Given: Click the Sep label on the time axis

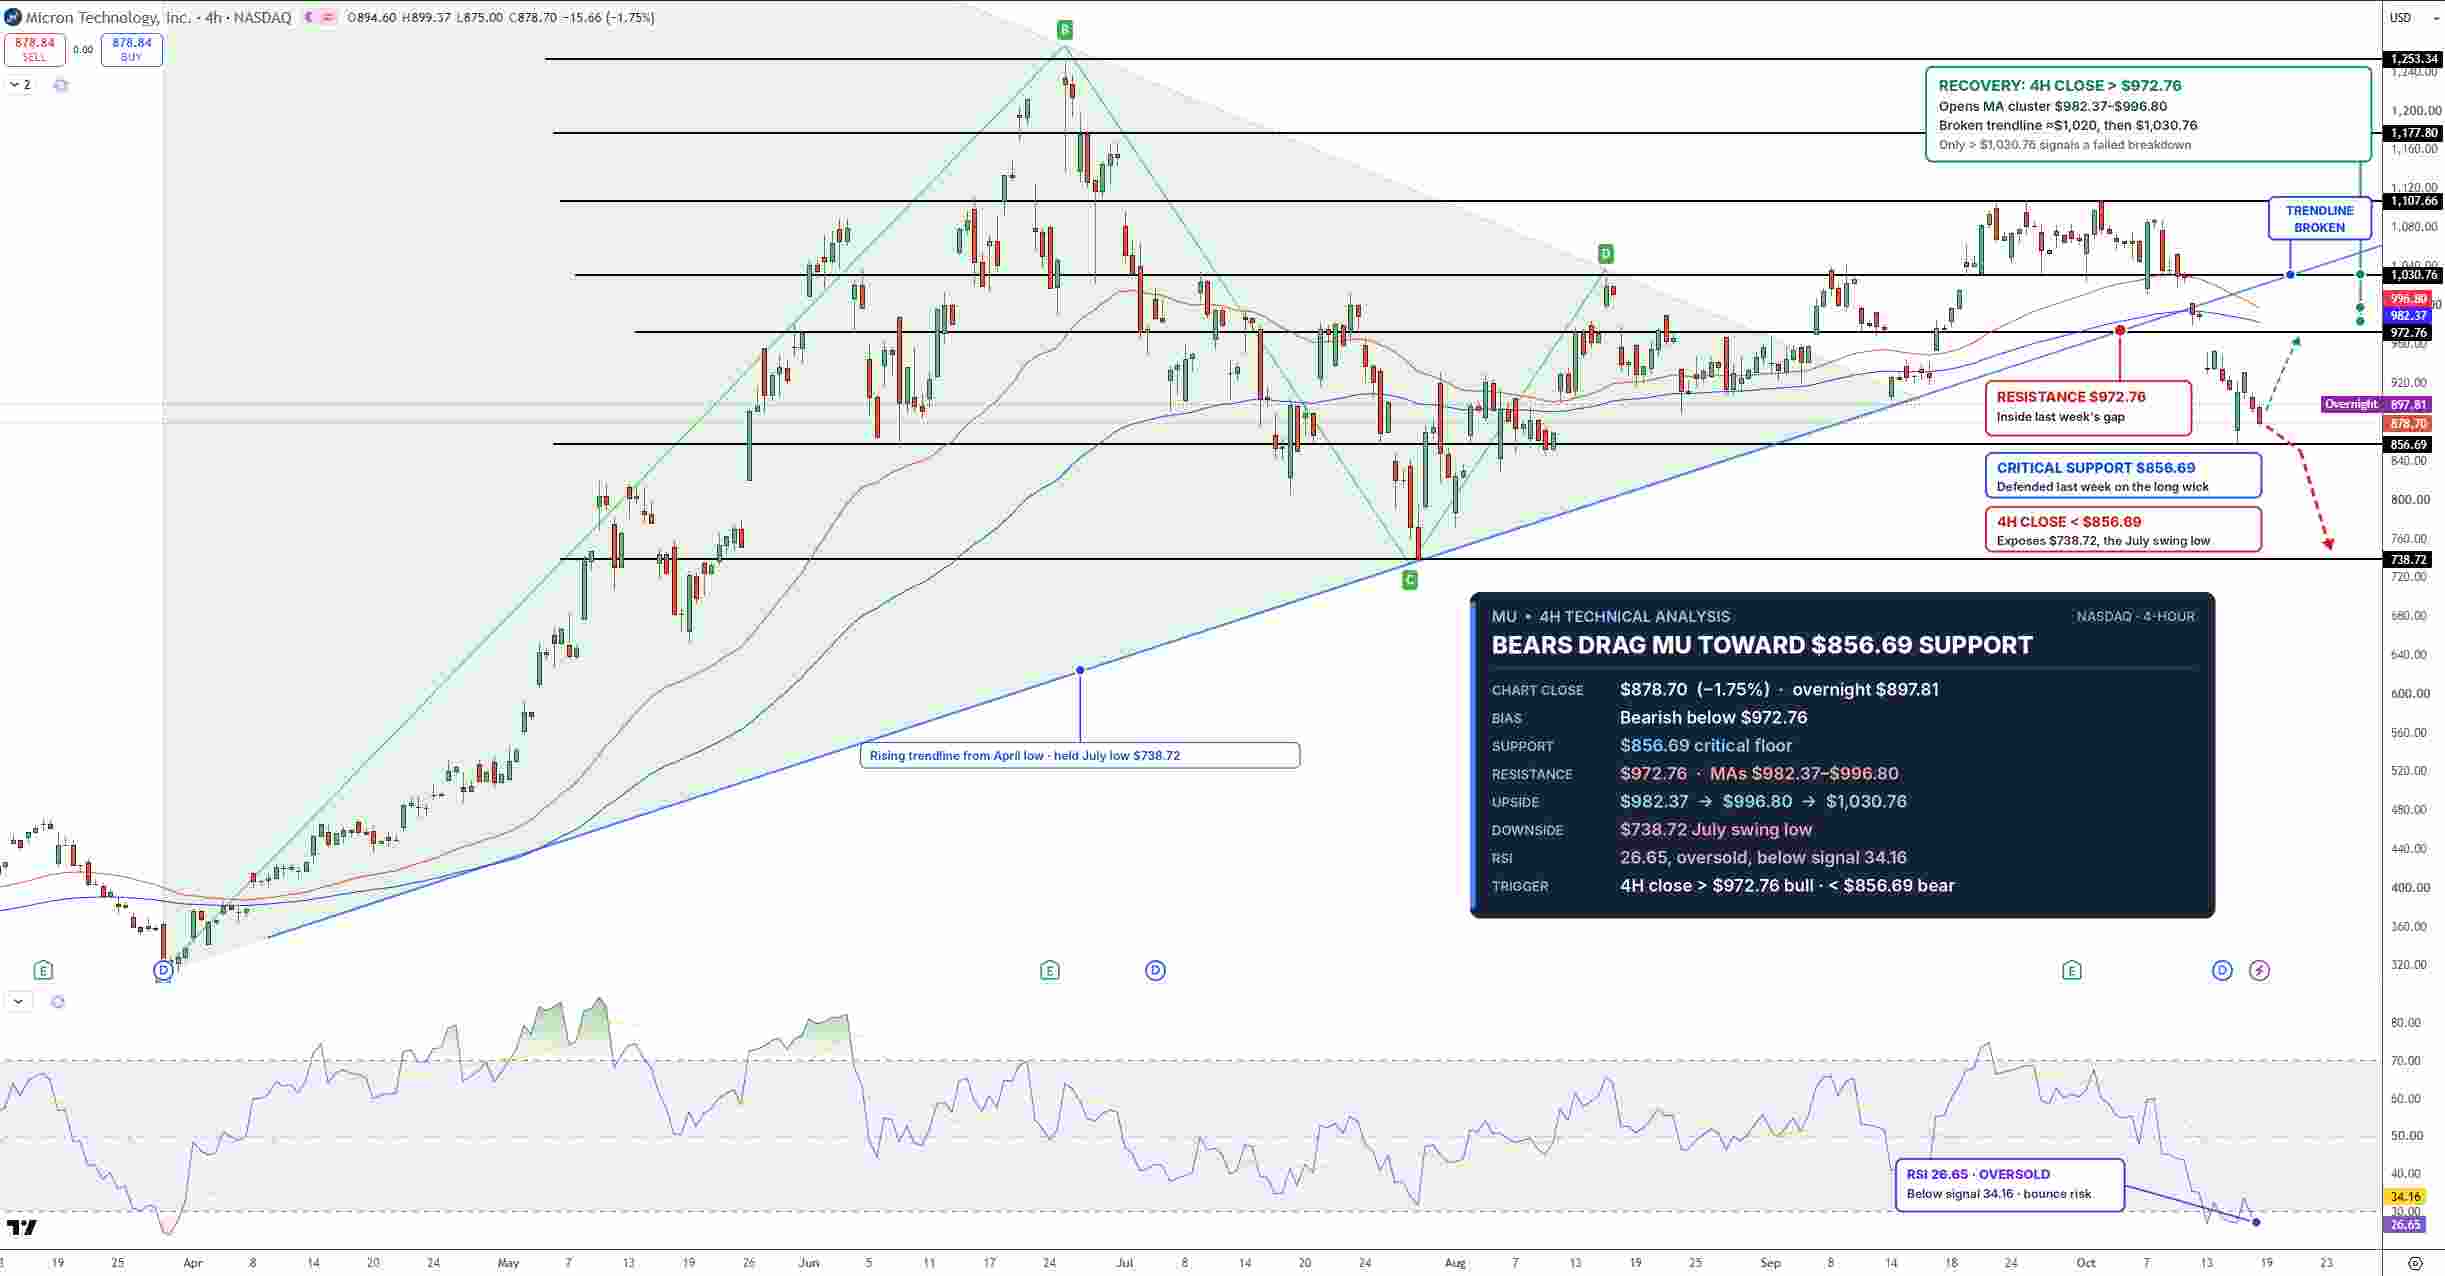Looking at the screenshot, I should [1770, 1262].
